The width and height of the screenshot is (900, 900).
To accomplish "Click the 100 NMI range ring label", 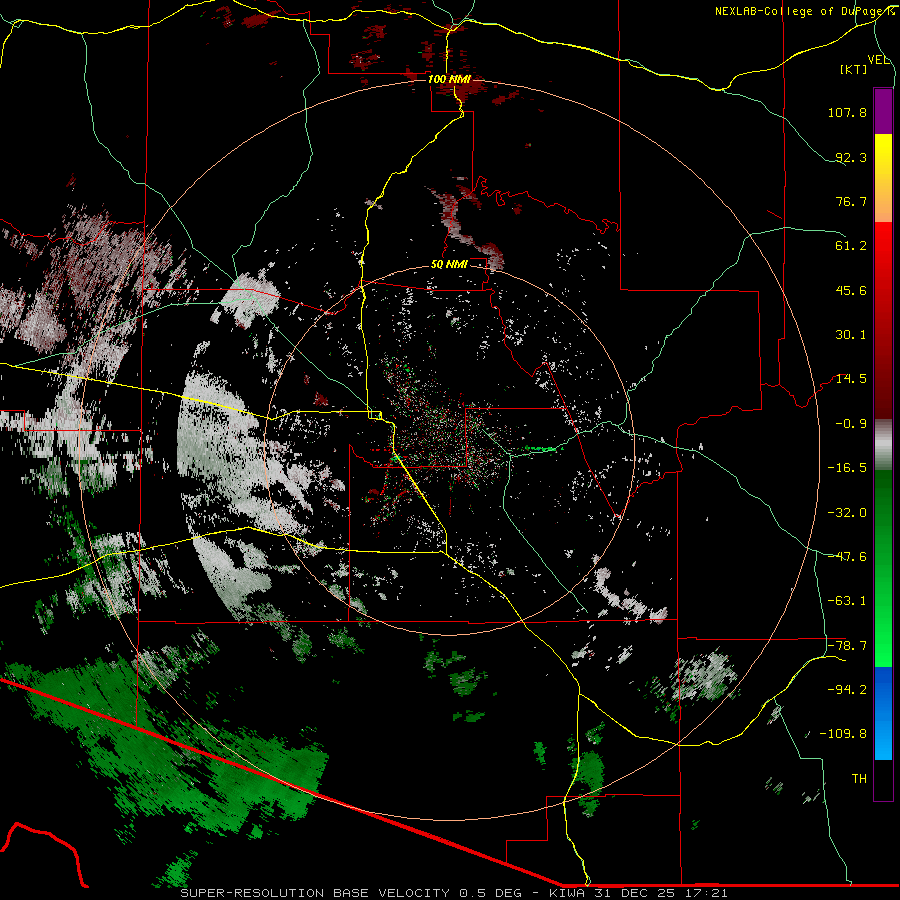I will (449, 79).
